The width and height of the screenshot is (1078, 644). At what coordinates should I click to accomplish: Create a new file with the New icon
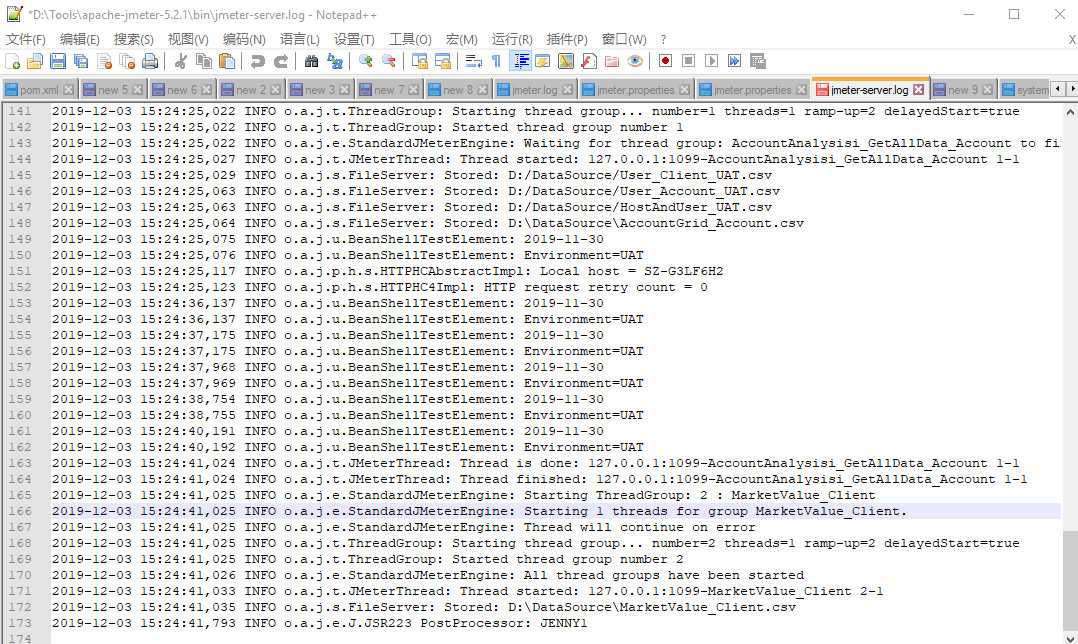12,61
